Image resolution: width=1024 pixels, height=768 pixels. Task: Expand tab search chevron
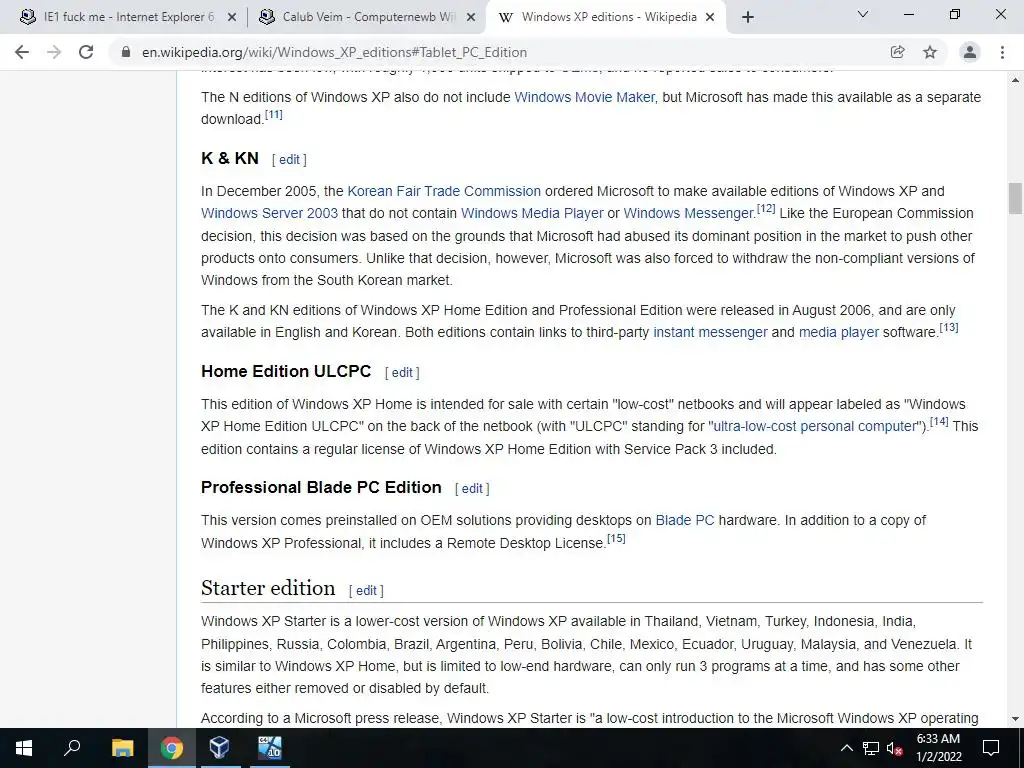point(863,14)
